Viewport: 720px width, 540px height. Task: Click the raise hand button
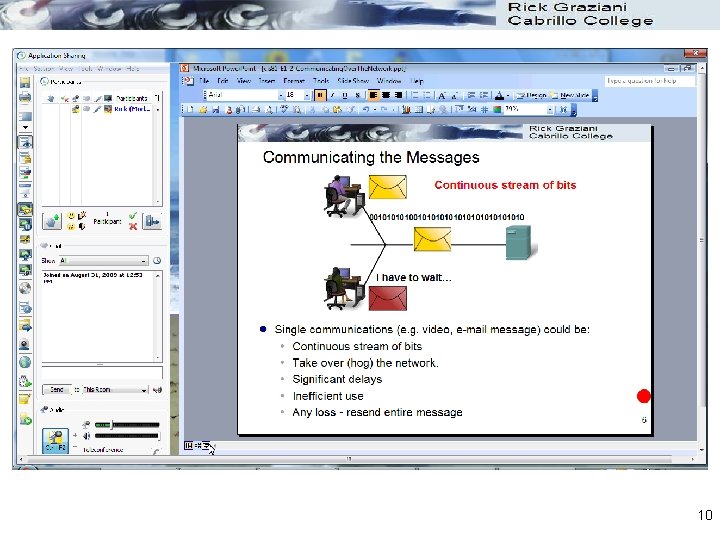(52, 221)
